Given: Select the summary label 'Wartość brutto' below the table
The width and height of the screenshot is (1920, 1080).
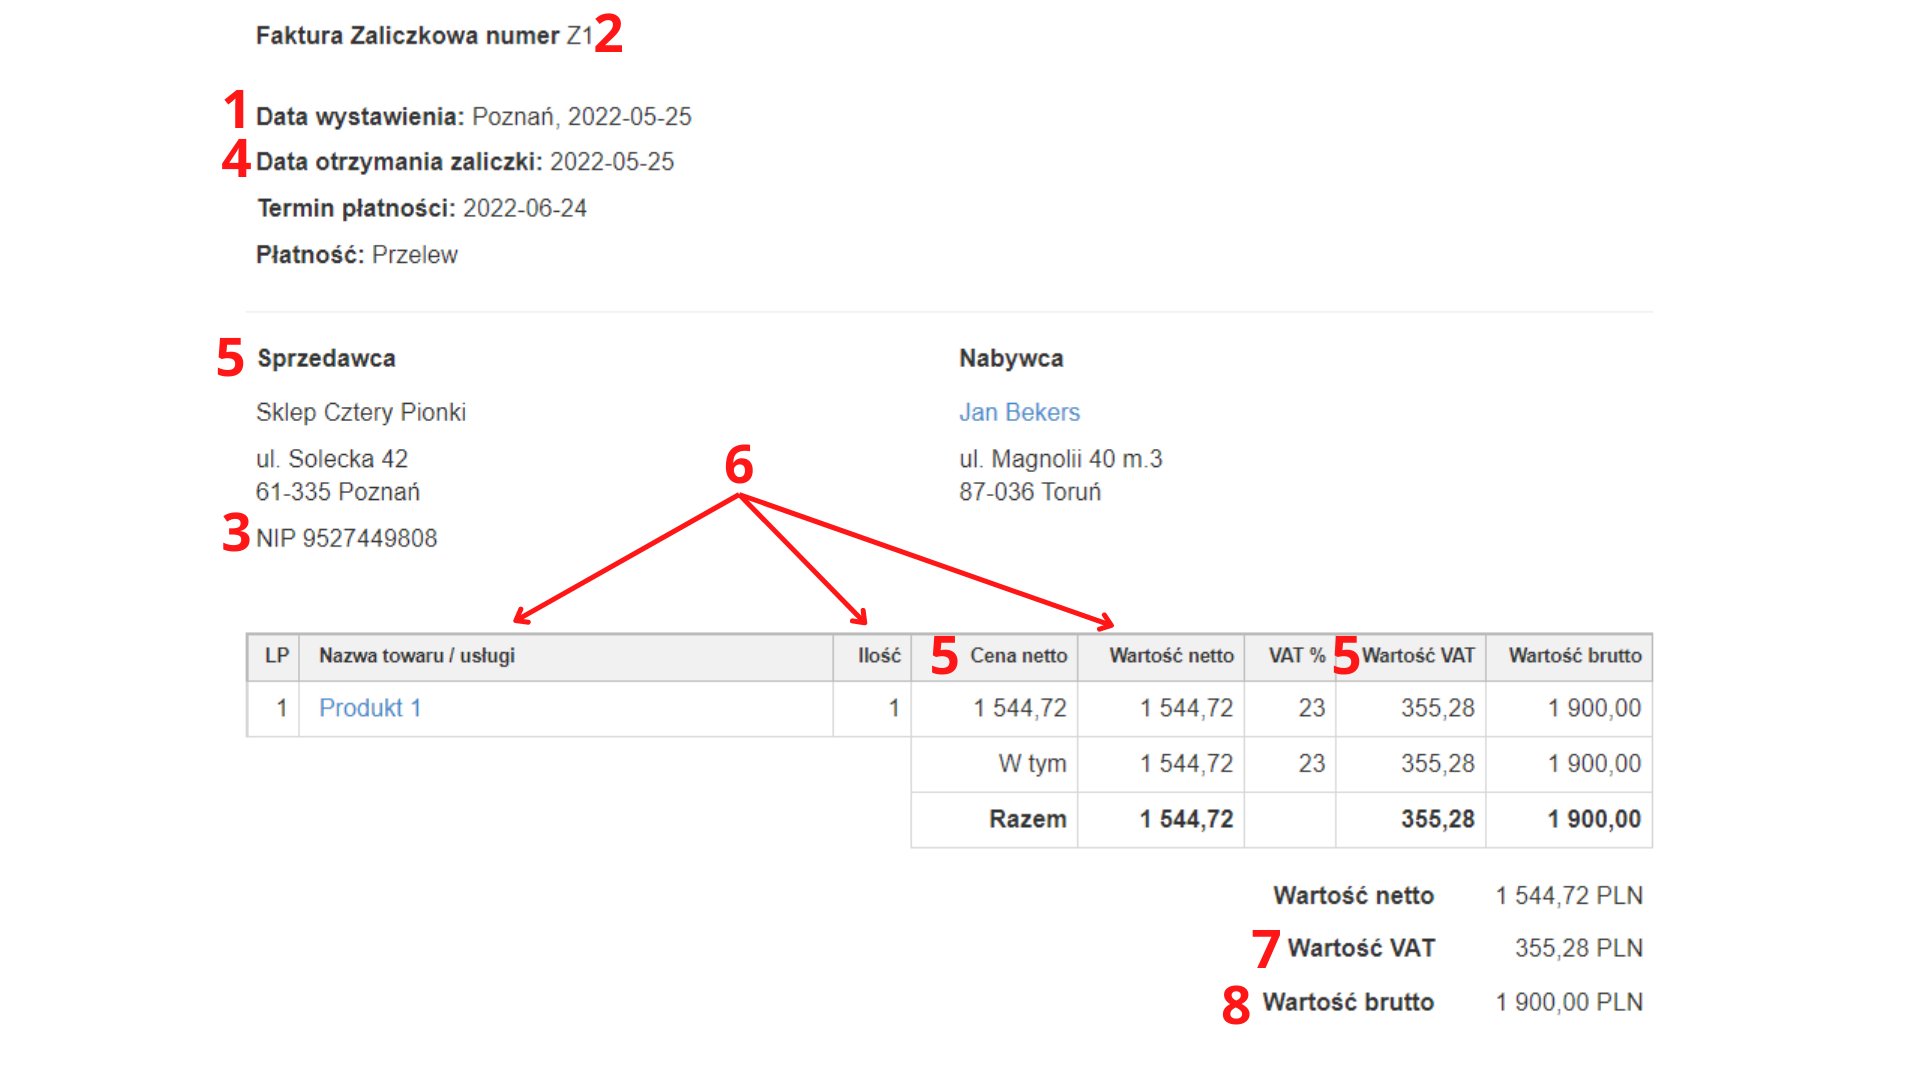Looking at the screenshot, I should pos(1348,1002).
